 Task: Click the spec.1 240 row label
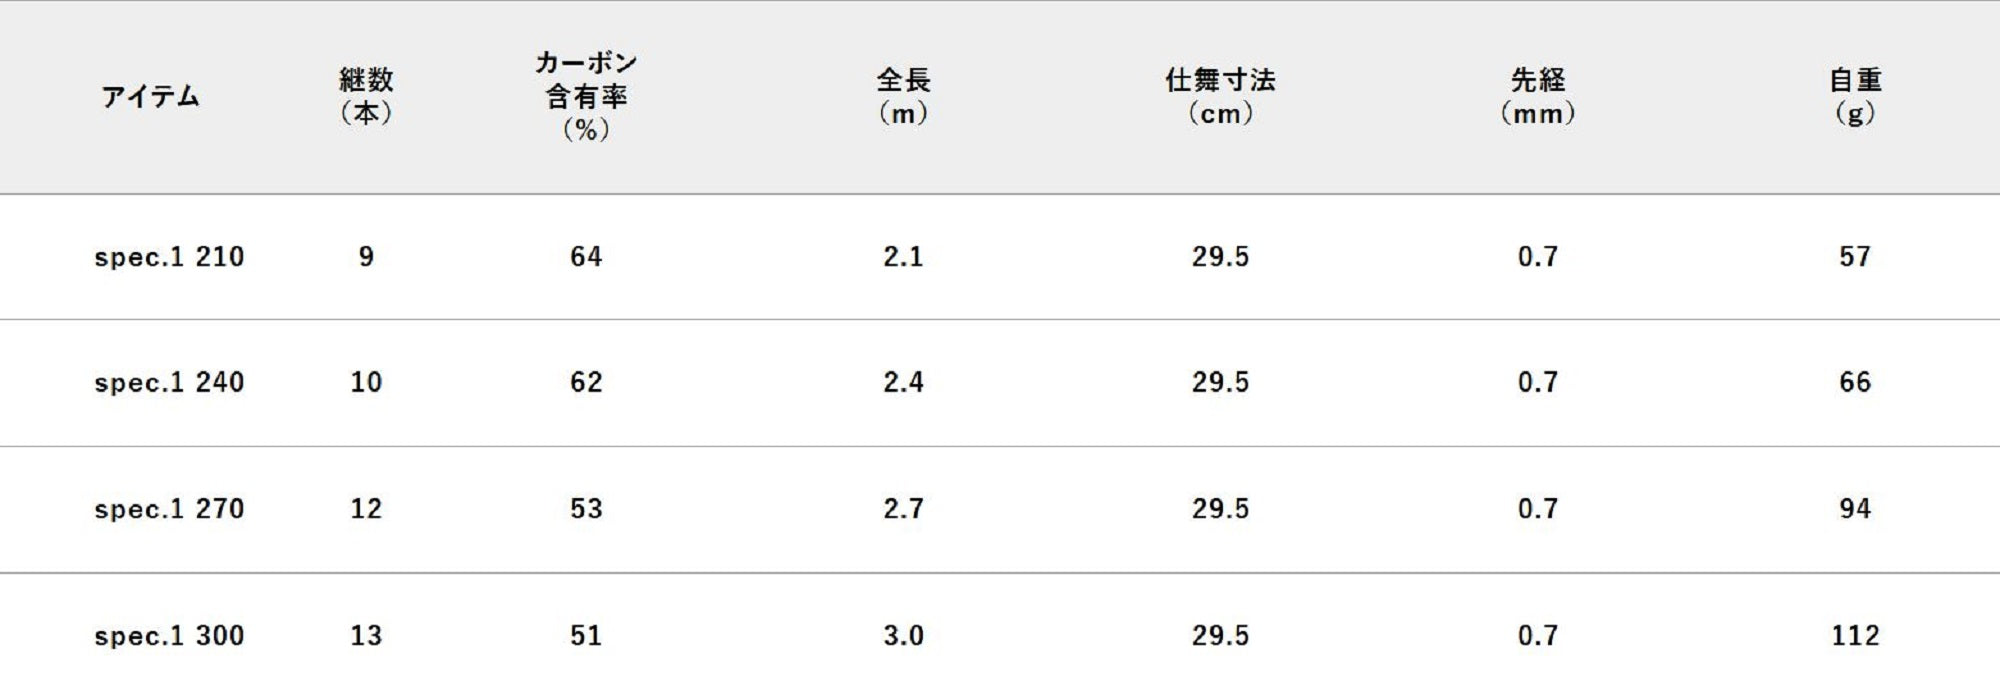(169, 382)
